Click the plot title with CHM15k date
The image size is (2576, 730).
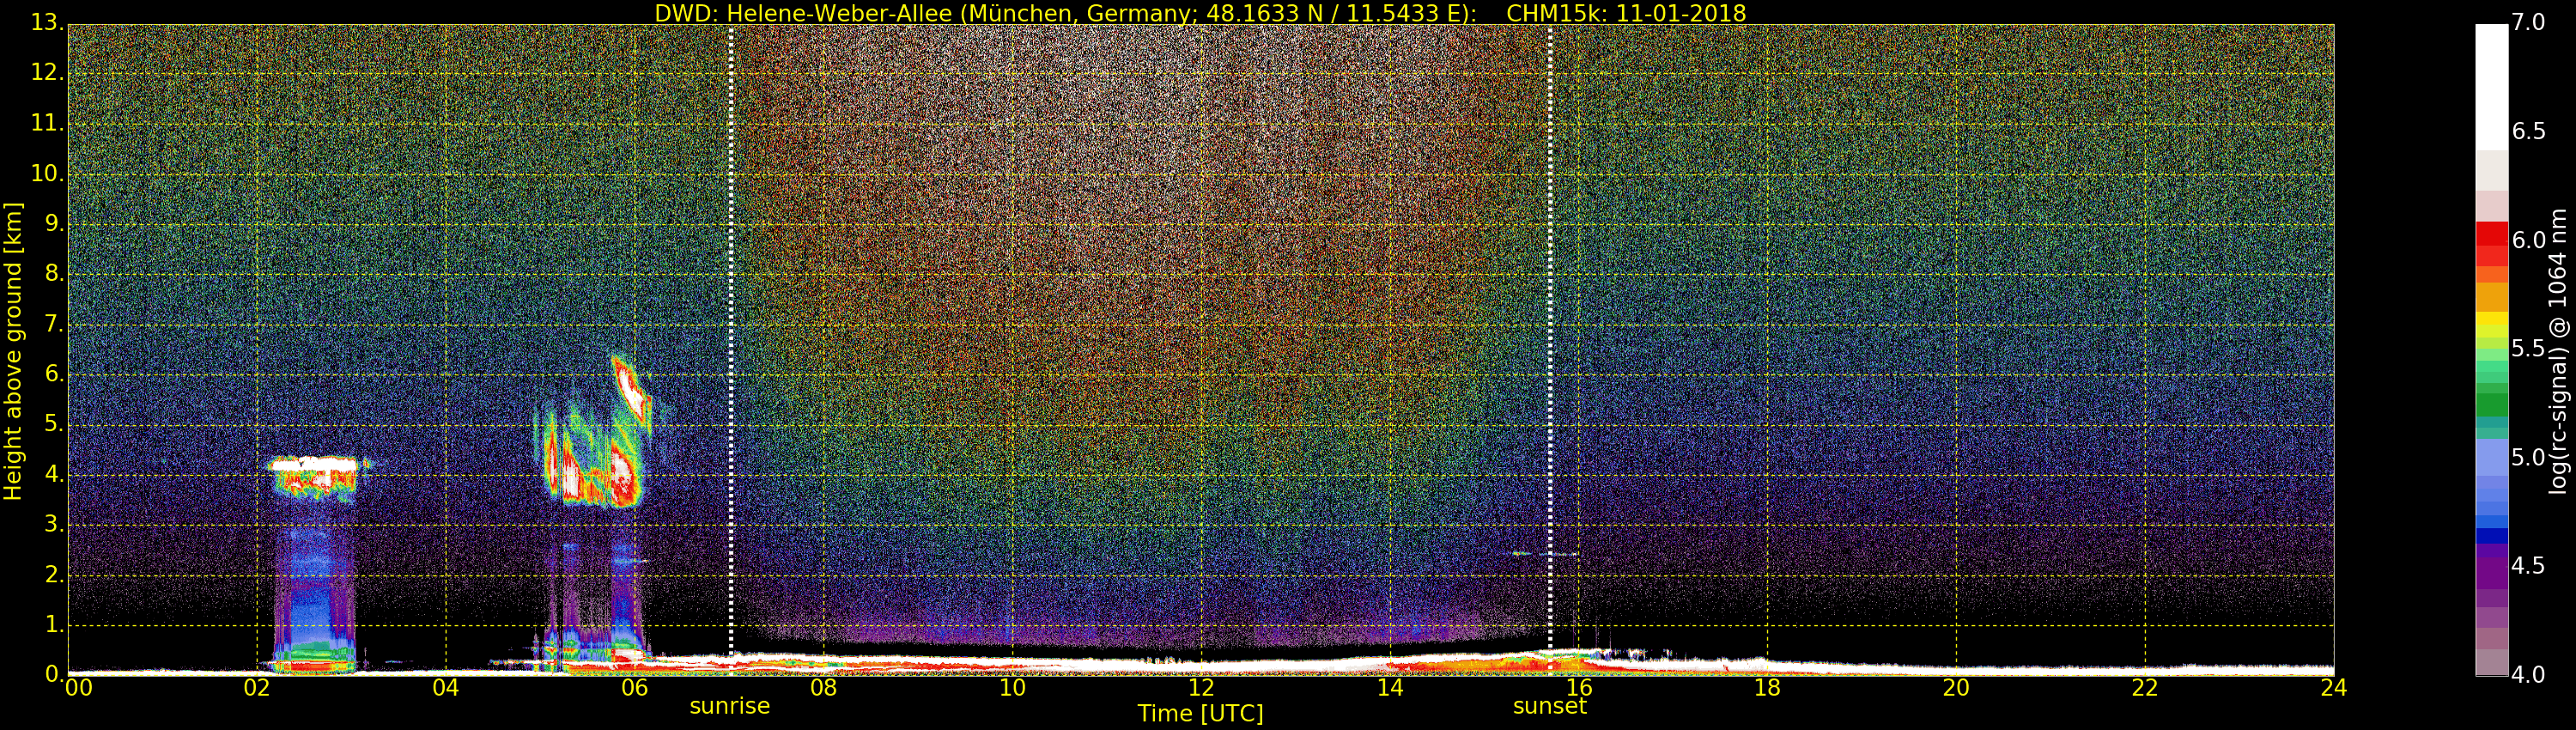tap(1199, 13)
